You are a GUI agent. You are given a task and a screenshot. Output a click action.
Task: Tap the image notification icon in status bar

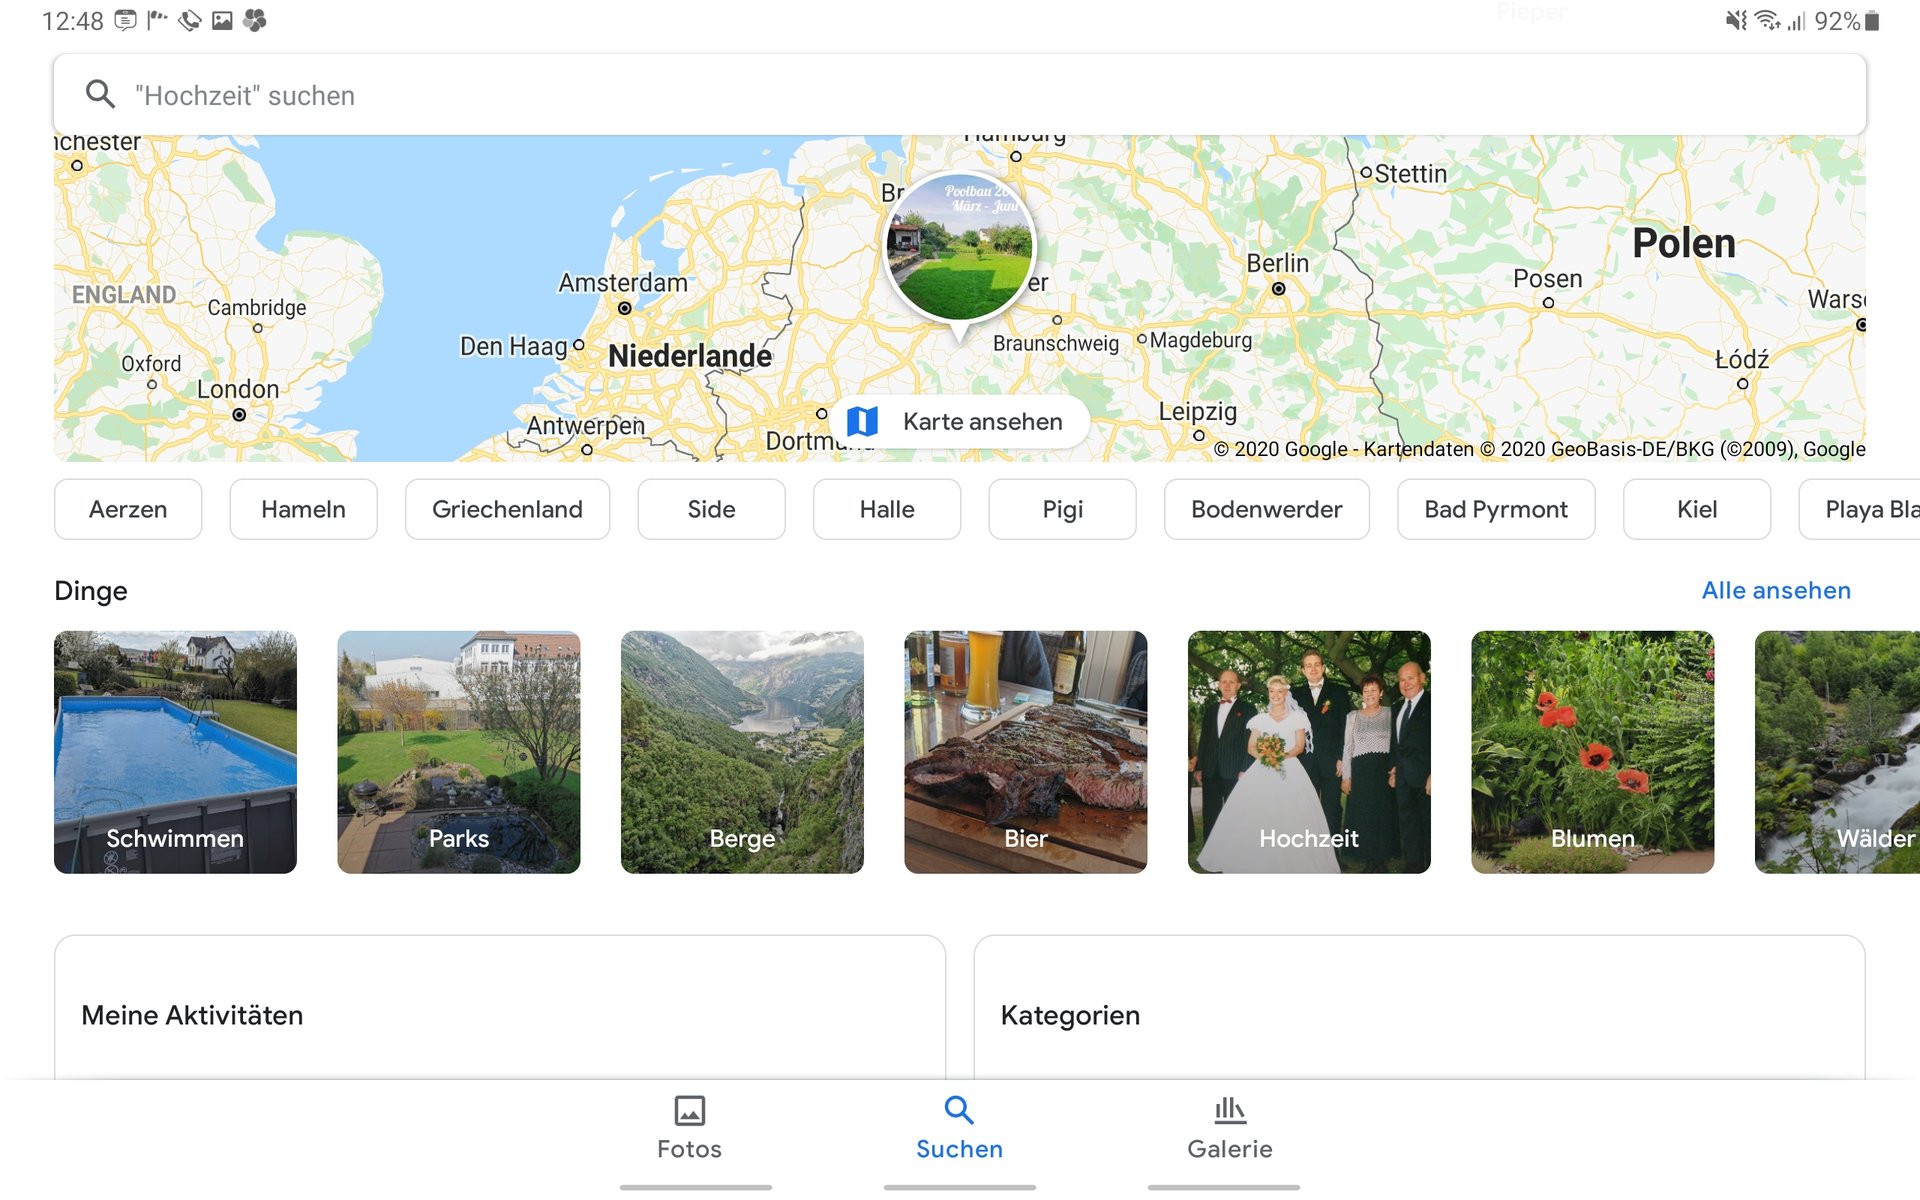pos(222,20)
